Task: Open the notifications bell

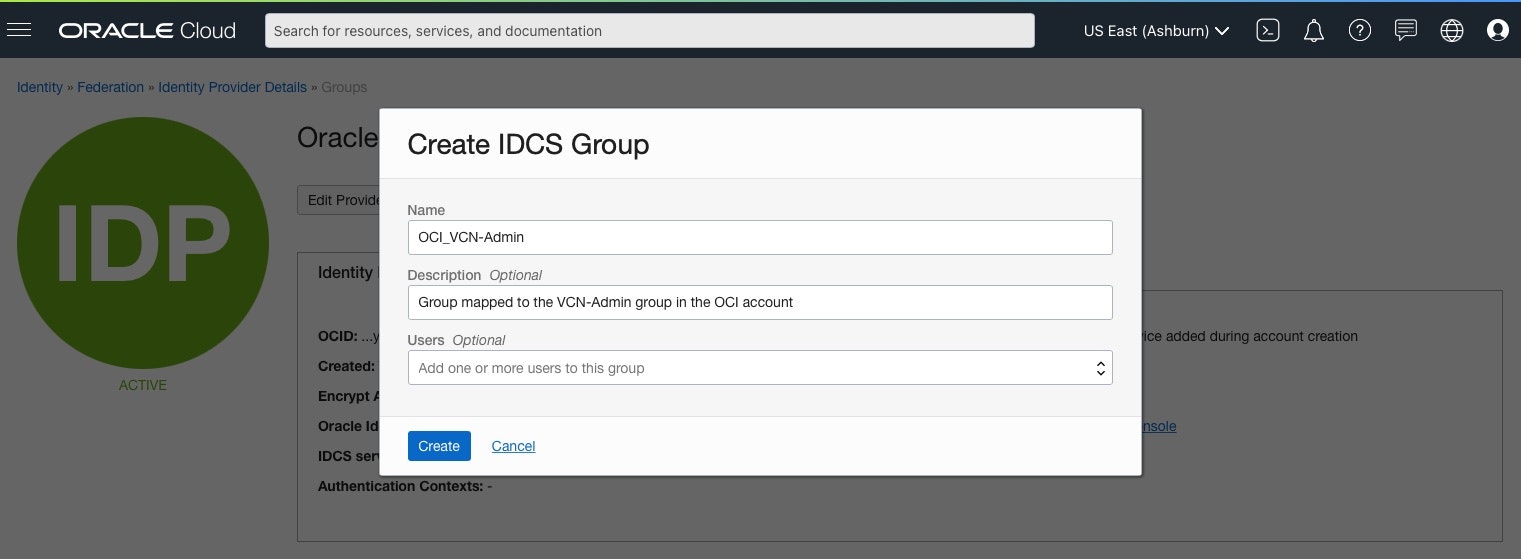Action: click(x=1314, y=30)
